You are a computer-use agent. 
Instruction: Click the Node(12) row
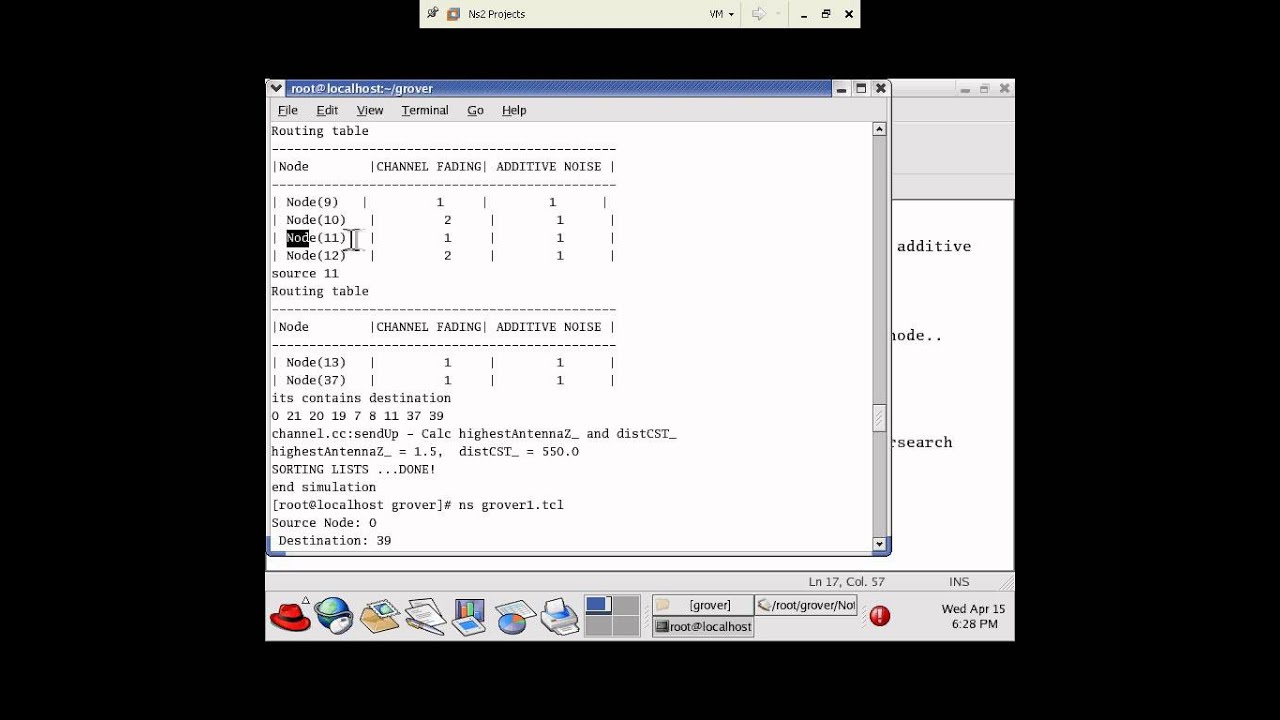click(x=443, y=256)
